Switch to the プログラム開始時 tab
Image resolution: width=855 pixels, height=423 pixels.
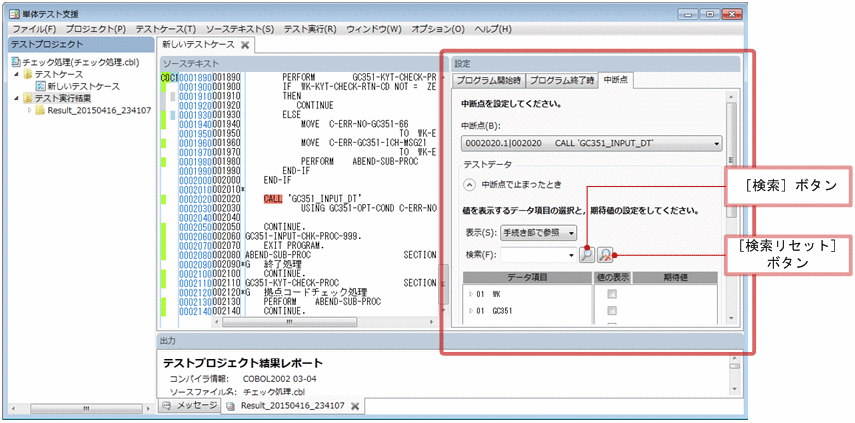[x=488, y=81]
